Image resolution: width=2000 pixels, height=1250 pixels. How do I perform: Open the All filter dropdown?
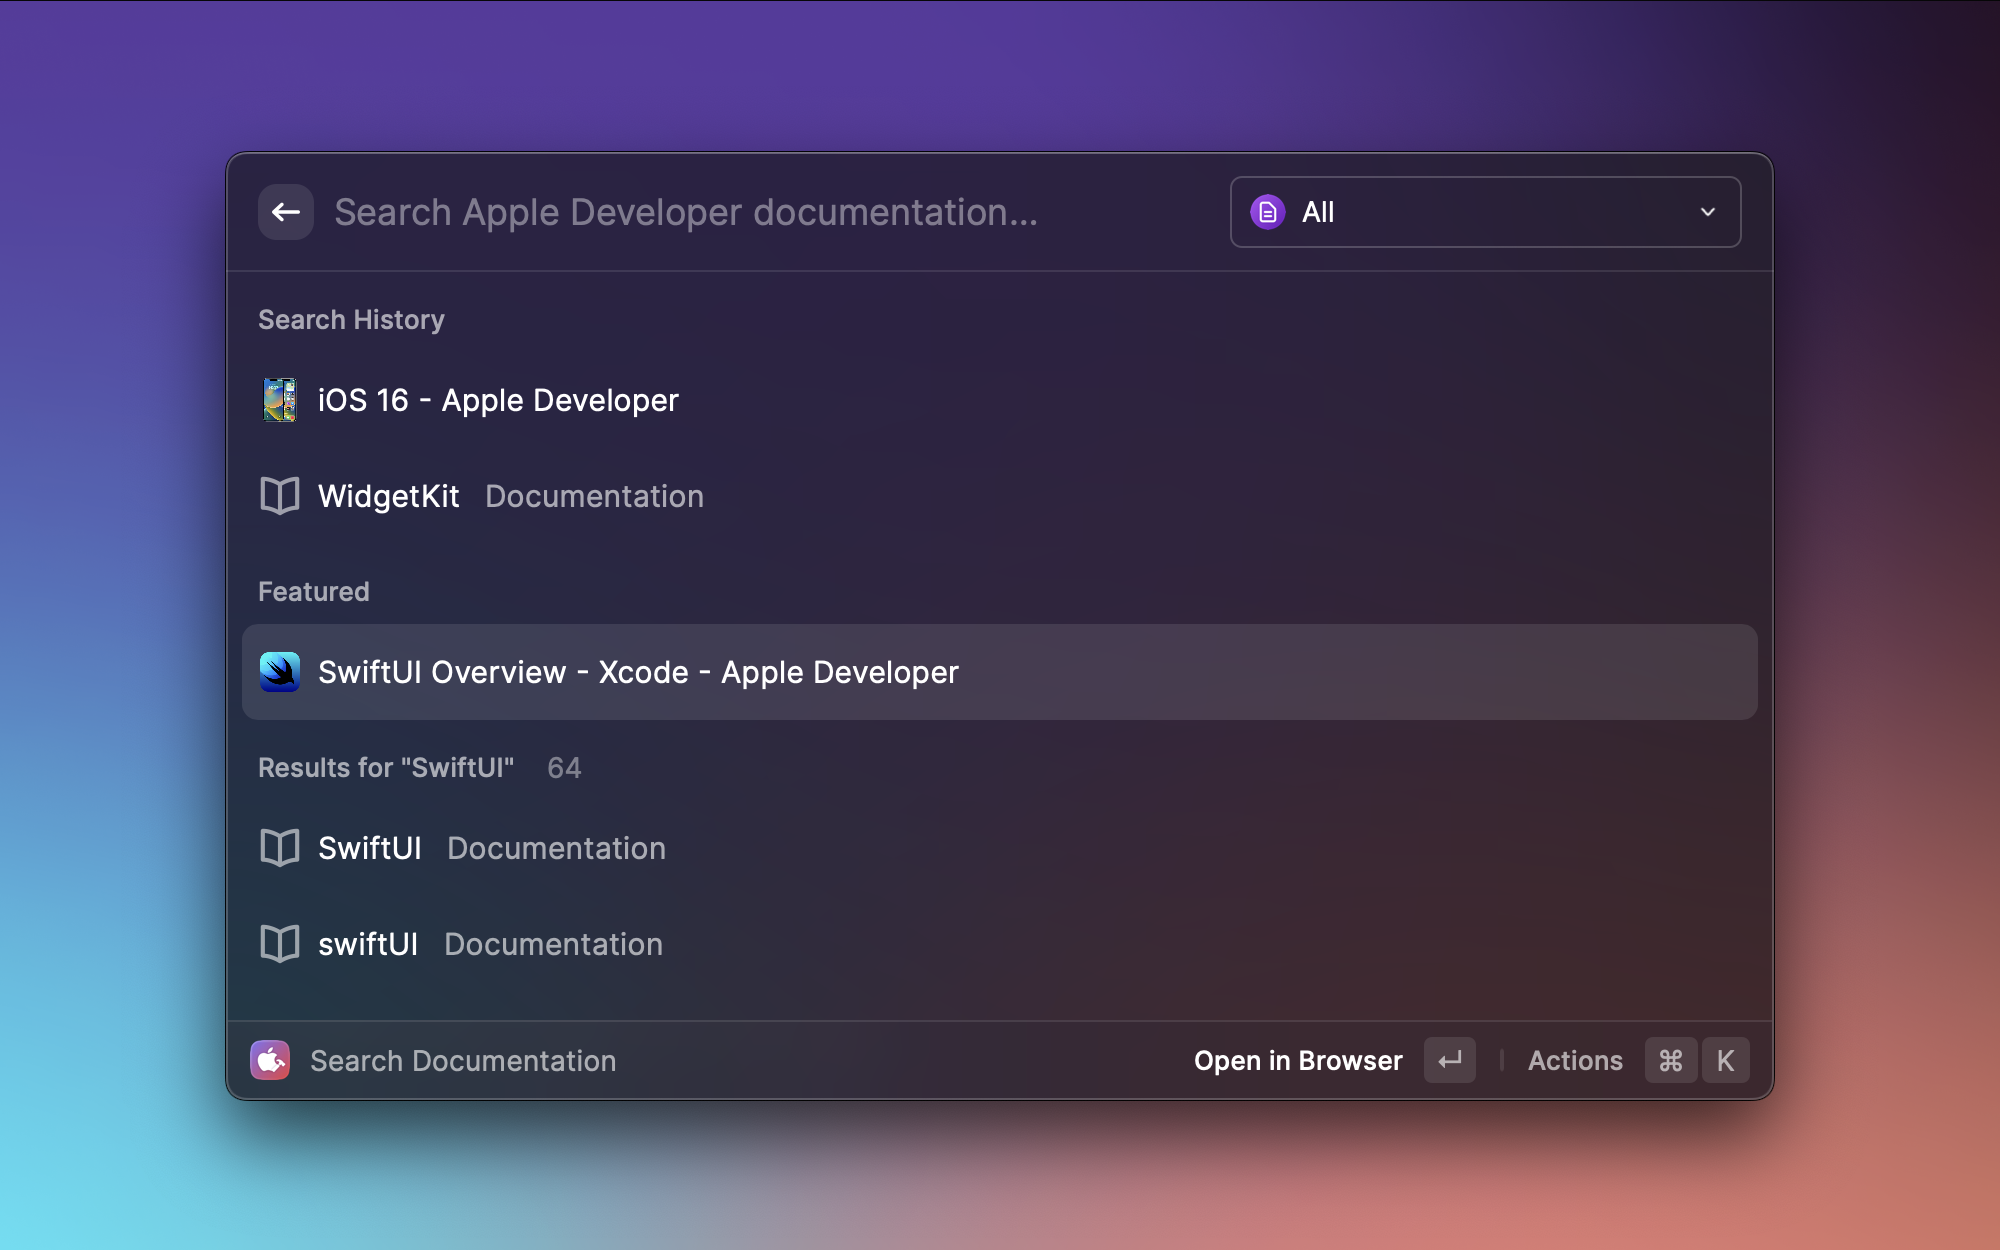[1484, 212]
